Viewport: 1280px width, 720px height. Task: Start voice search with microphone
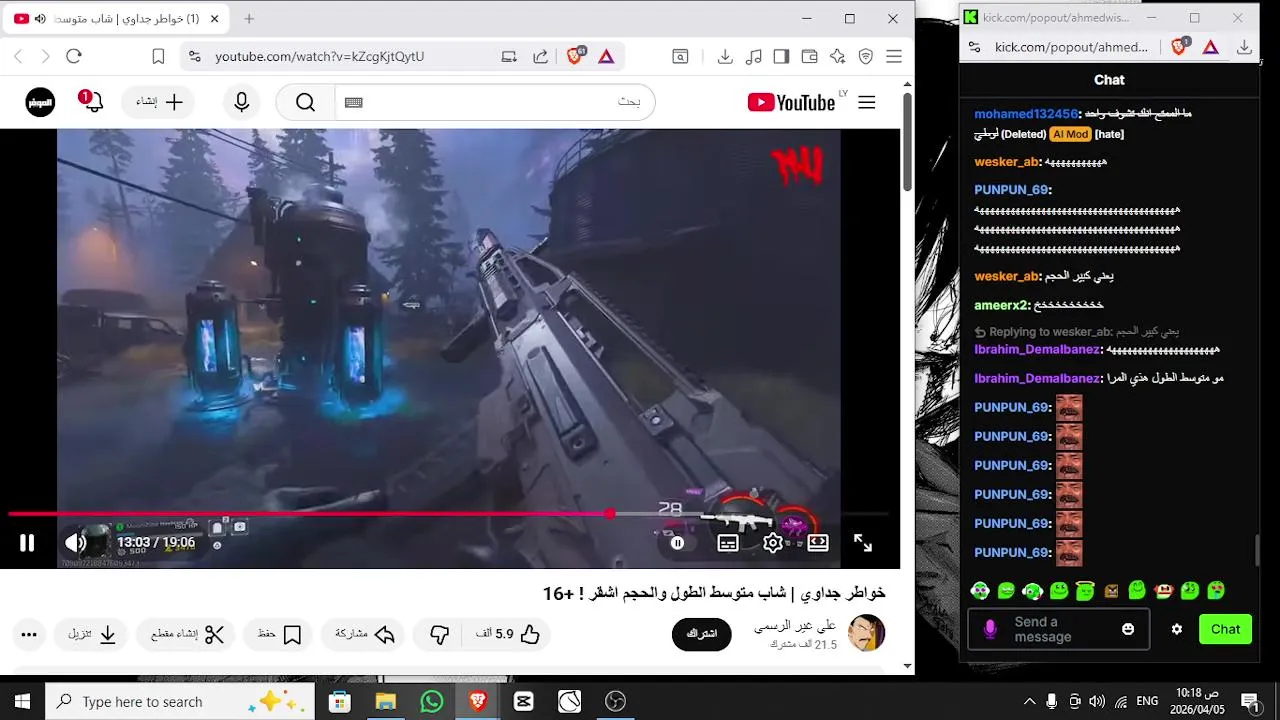click(x=241, y=102)
